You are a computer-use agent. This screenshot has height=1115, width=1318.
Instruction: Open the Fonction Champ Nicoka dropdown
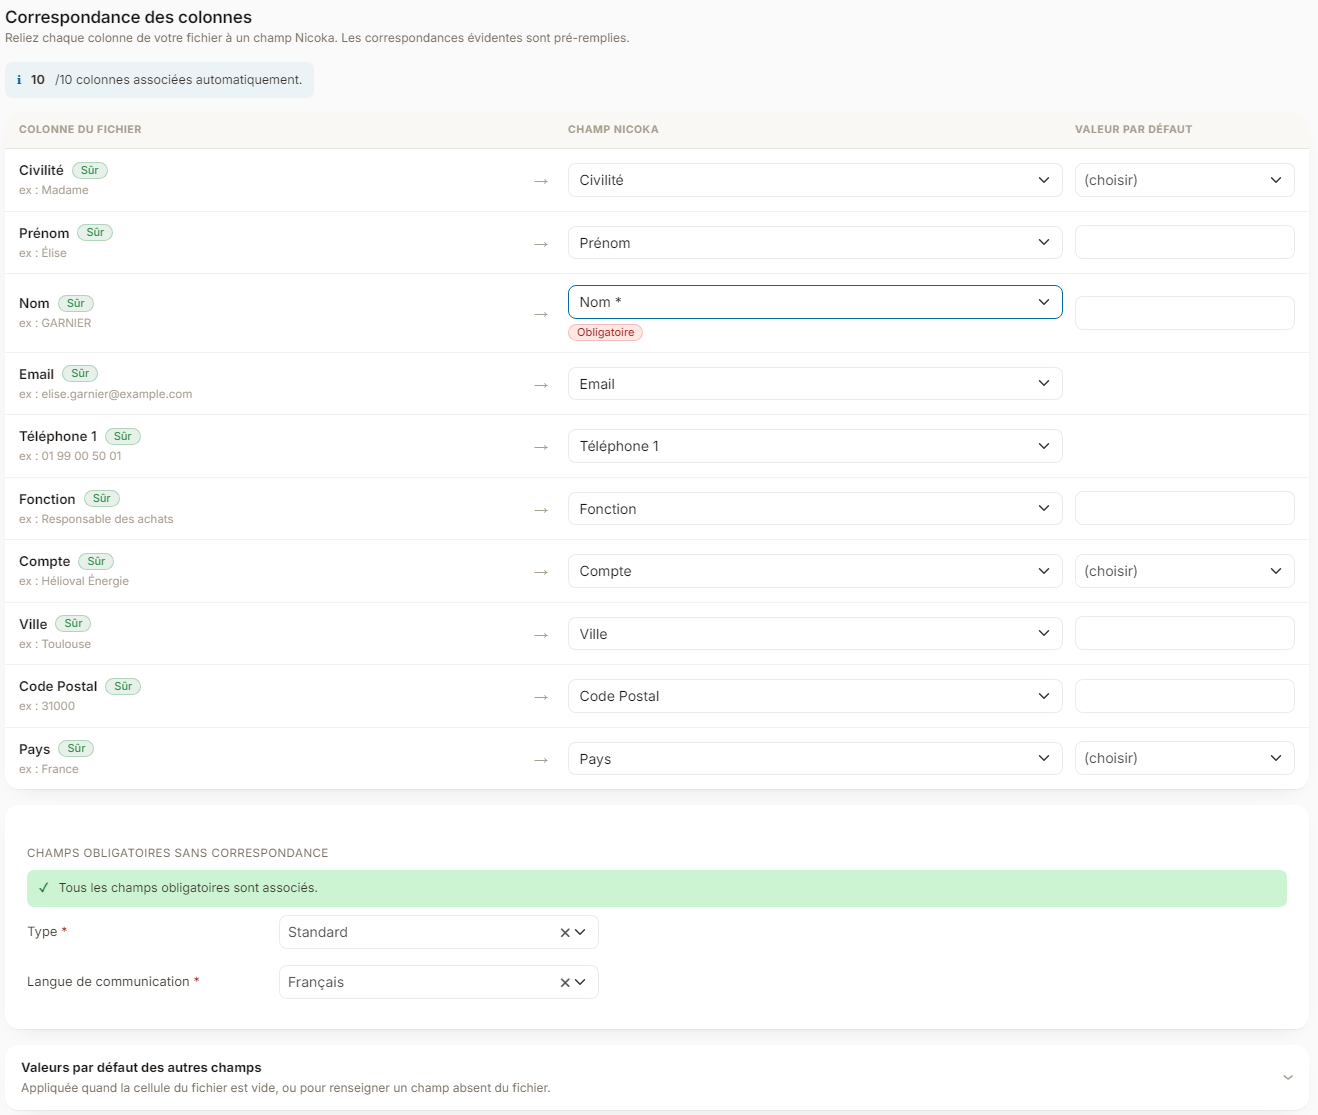point(815,509)
